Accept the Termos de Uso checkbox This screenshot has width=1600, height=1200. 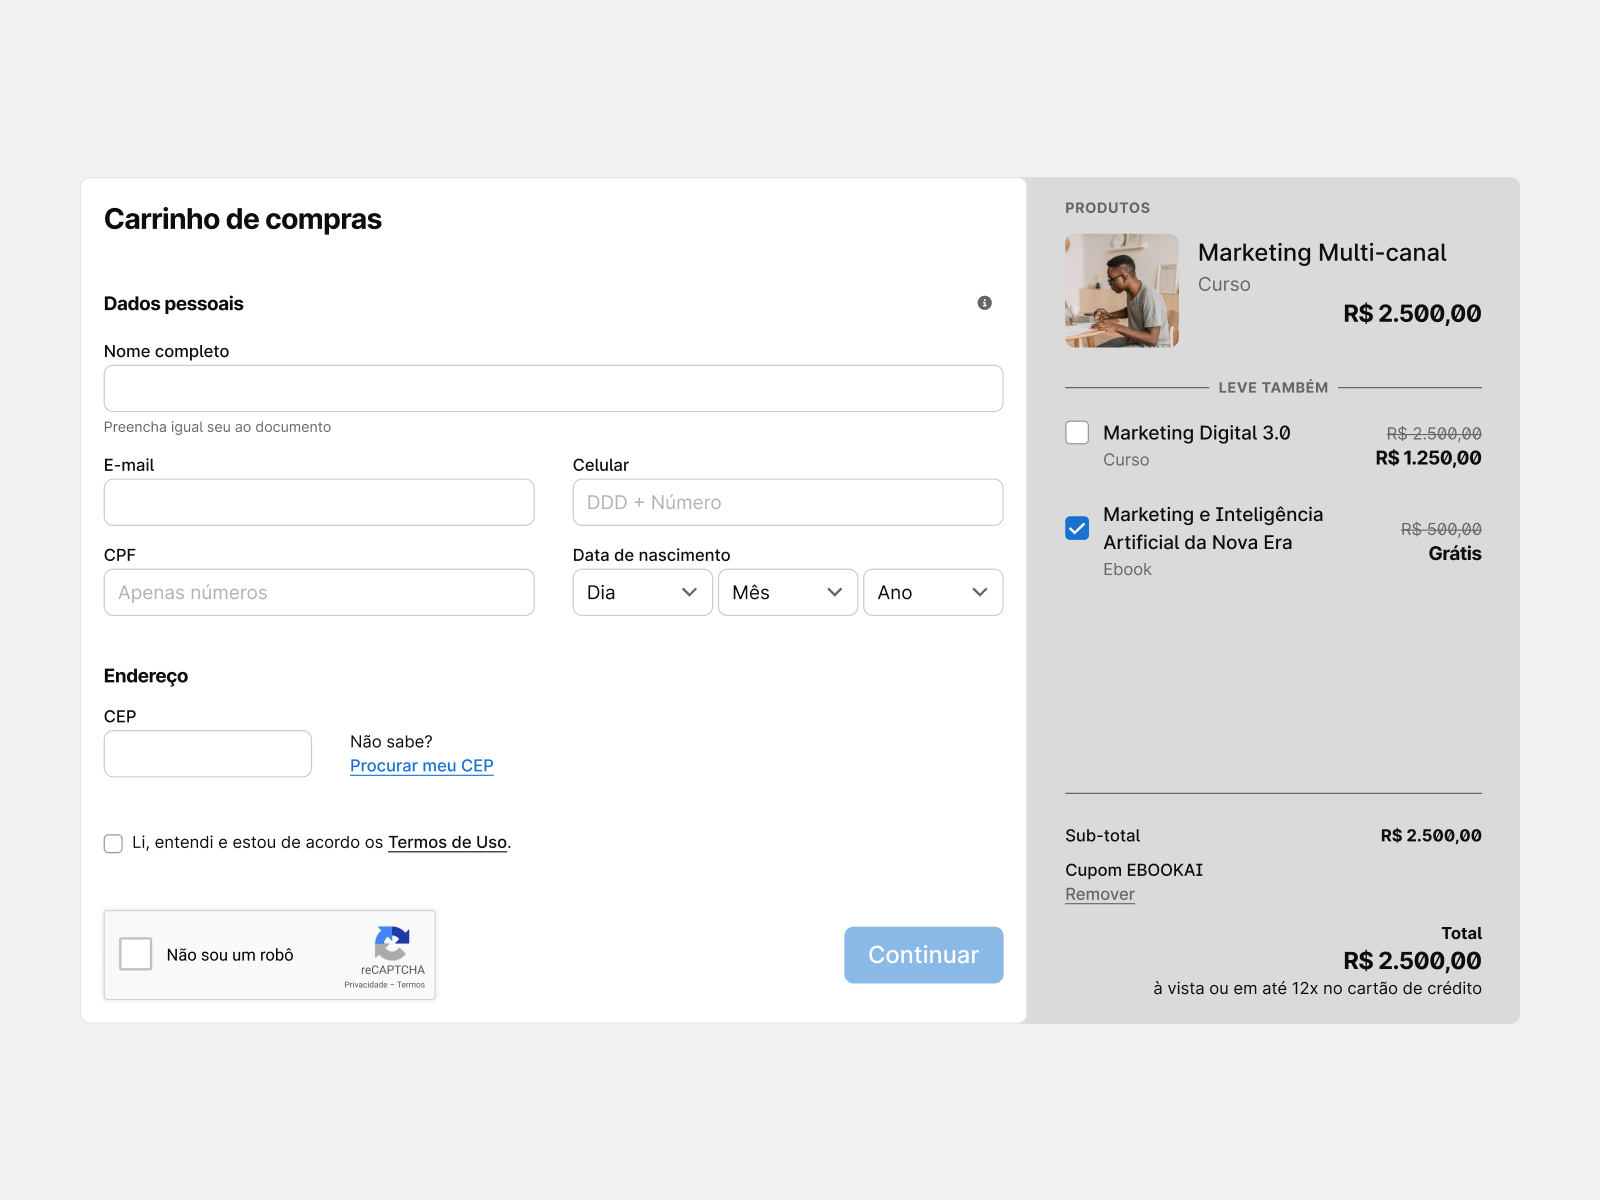point(113,843)
